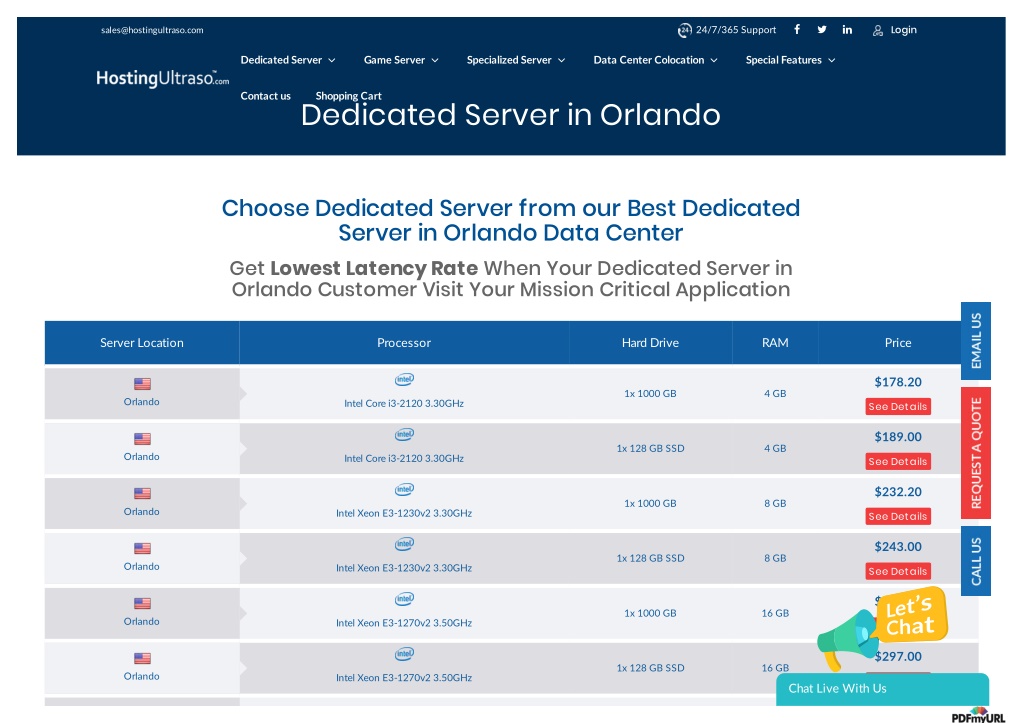Click Intel logo in the $297.00 row
This screenshot has width=1024, height=723.
pyautogui.click(x=404, y=654)
